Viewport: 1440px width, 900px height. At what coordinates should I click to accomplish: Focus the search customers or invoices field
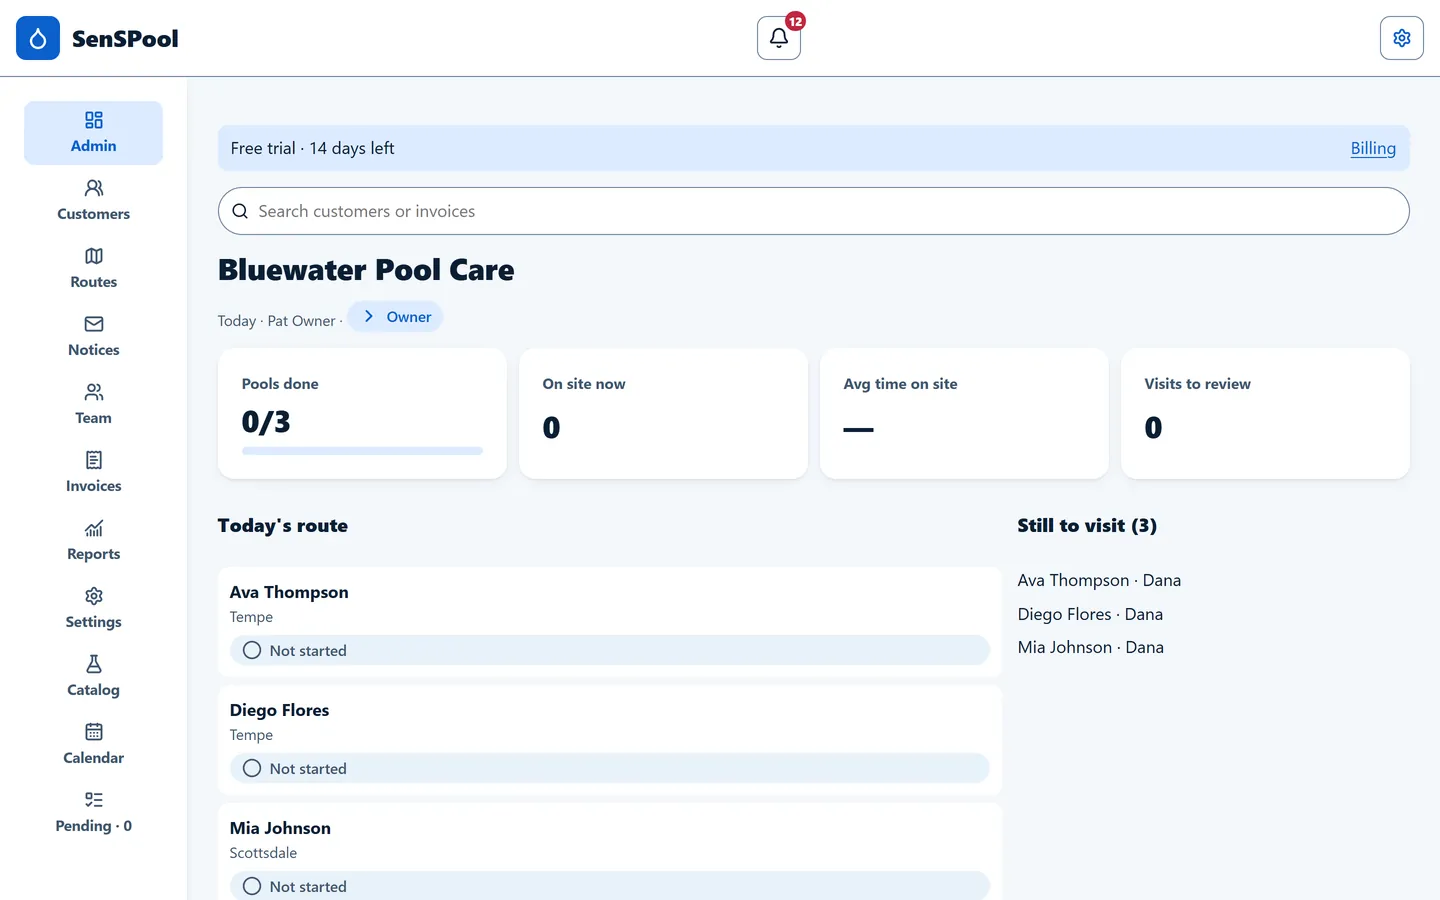point(814,211)
